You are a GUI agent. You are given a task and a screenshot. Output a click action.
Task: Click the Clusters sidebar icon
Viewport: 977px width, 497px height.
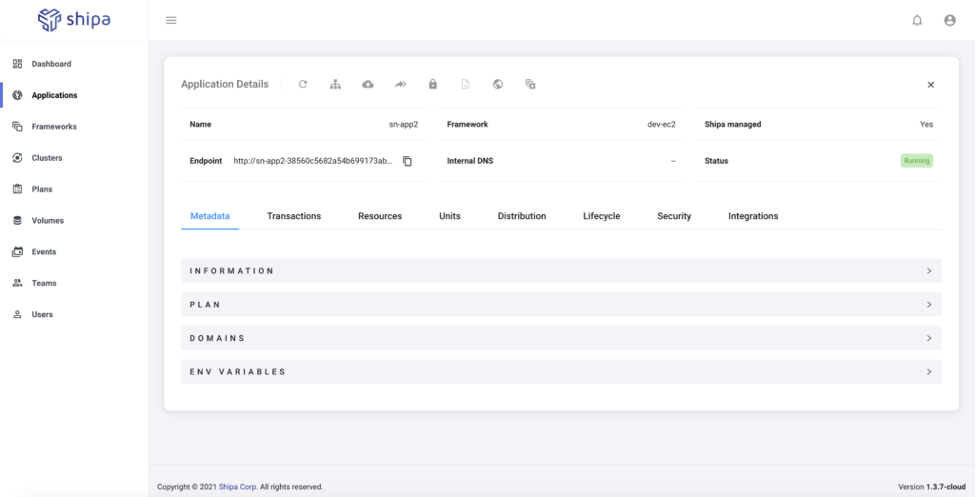(x=17, y=158)
